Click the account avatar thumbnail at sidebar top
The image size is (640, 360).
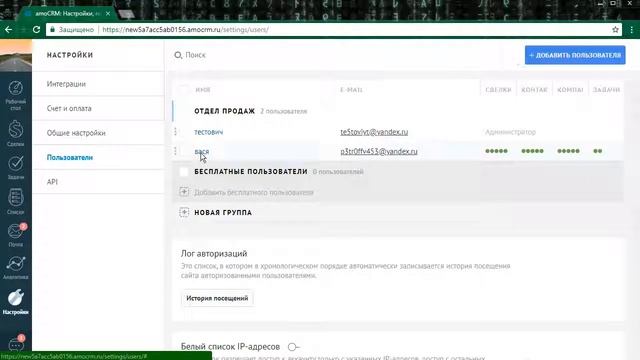point(16,56)
